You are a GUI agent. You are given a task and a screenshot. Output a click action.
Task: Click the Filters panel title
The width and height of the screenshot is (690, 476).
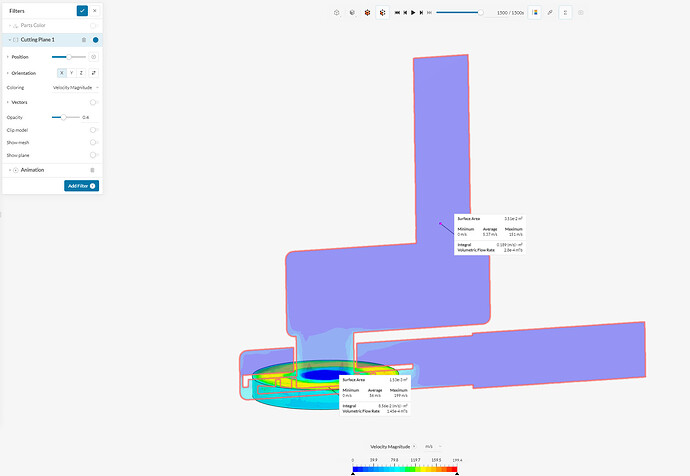(17, 11)
